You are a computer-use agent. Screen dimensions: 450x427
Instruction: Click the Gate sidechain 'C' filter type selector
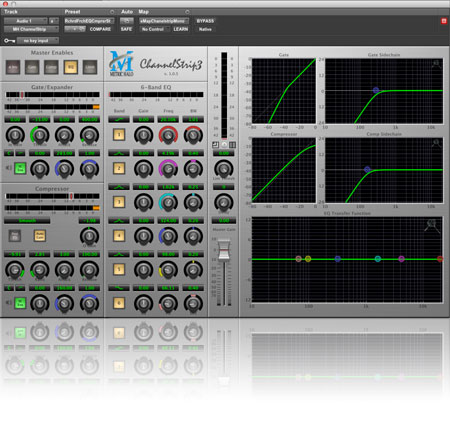(9, 153)
